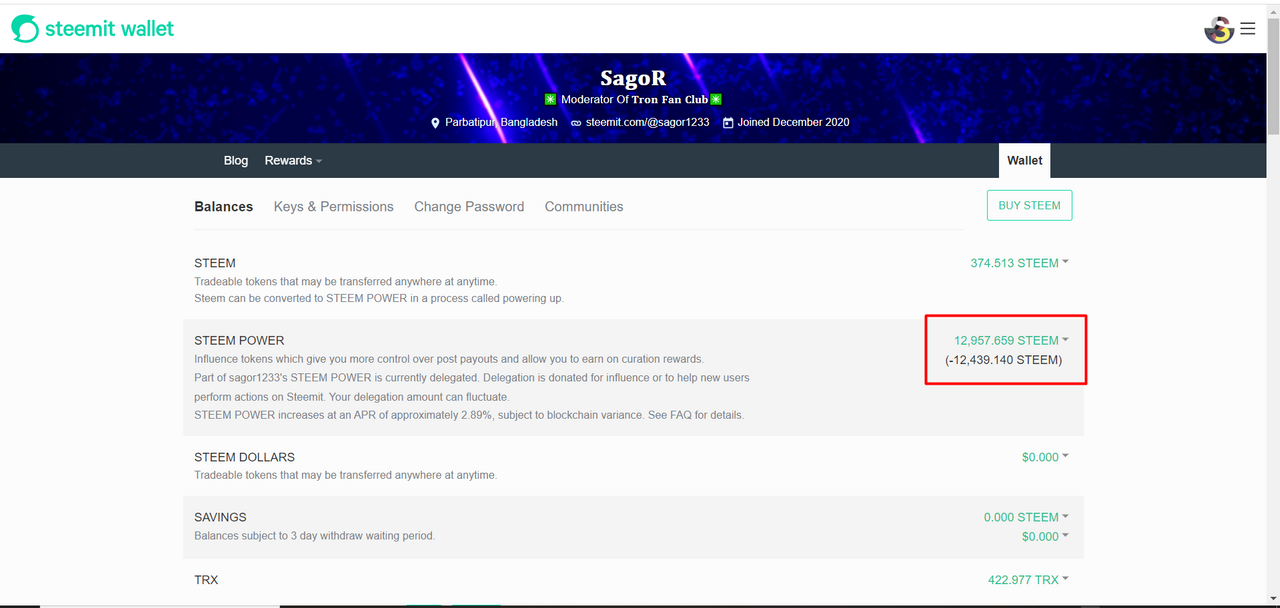Click the 'Balances subject to 3 day withdraw' text

[314, 536]
